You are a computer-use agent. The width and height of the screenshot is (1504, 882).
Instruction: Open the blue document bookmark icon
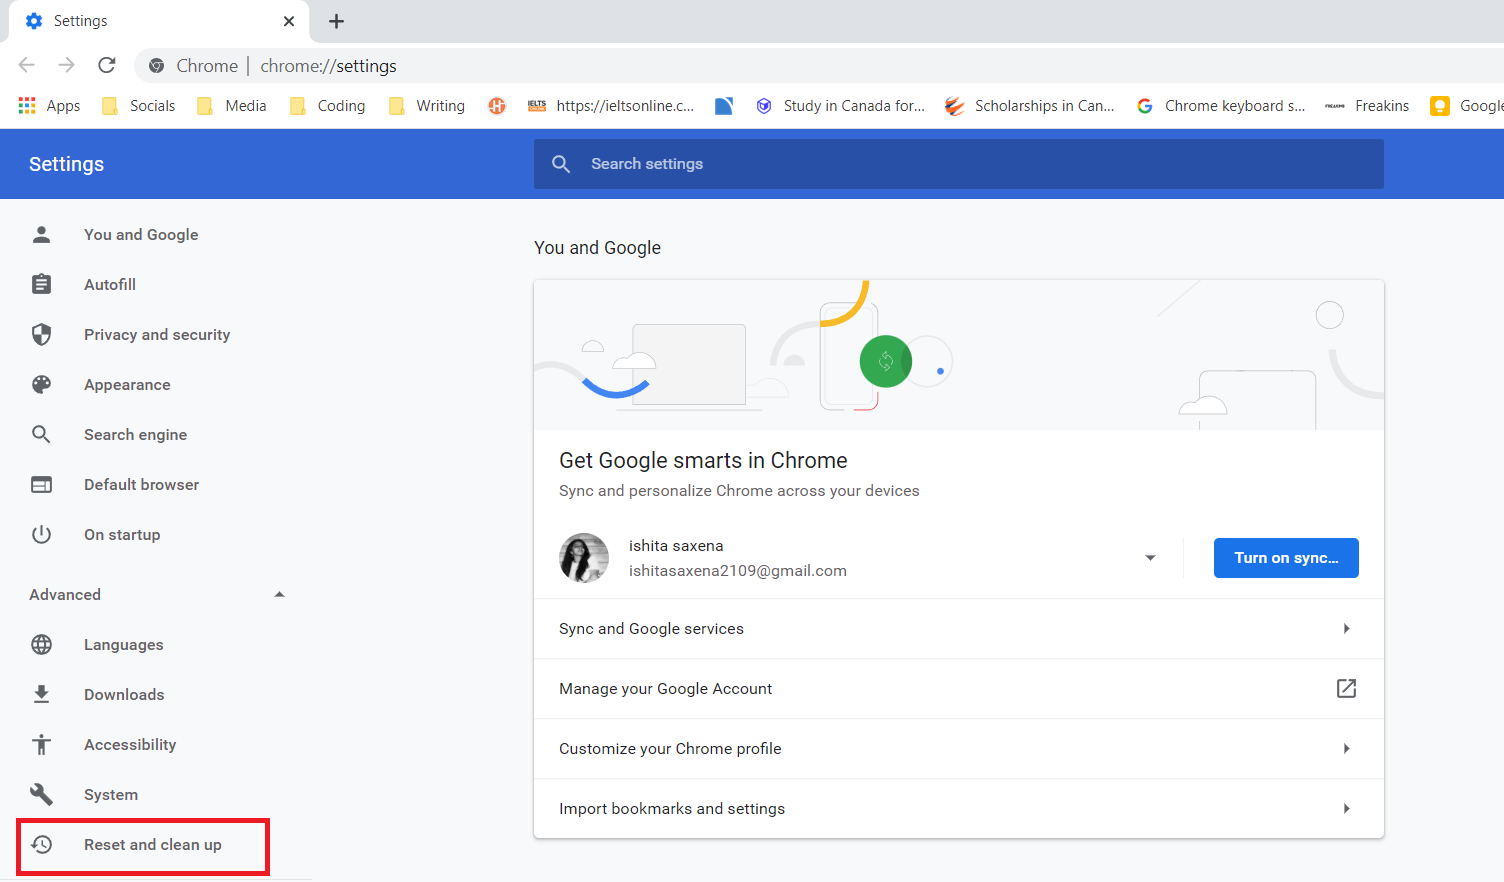pyautogui.click(x=725, y=106)
